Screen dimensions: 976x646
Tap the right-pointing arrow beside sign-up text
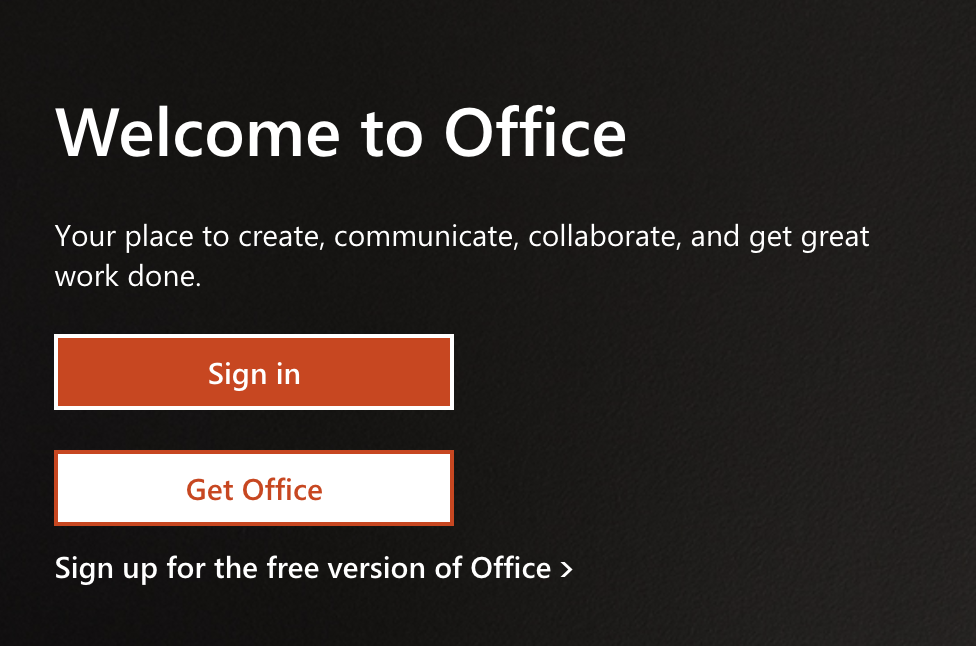pyautogui.click(x=566, y=569)
